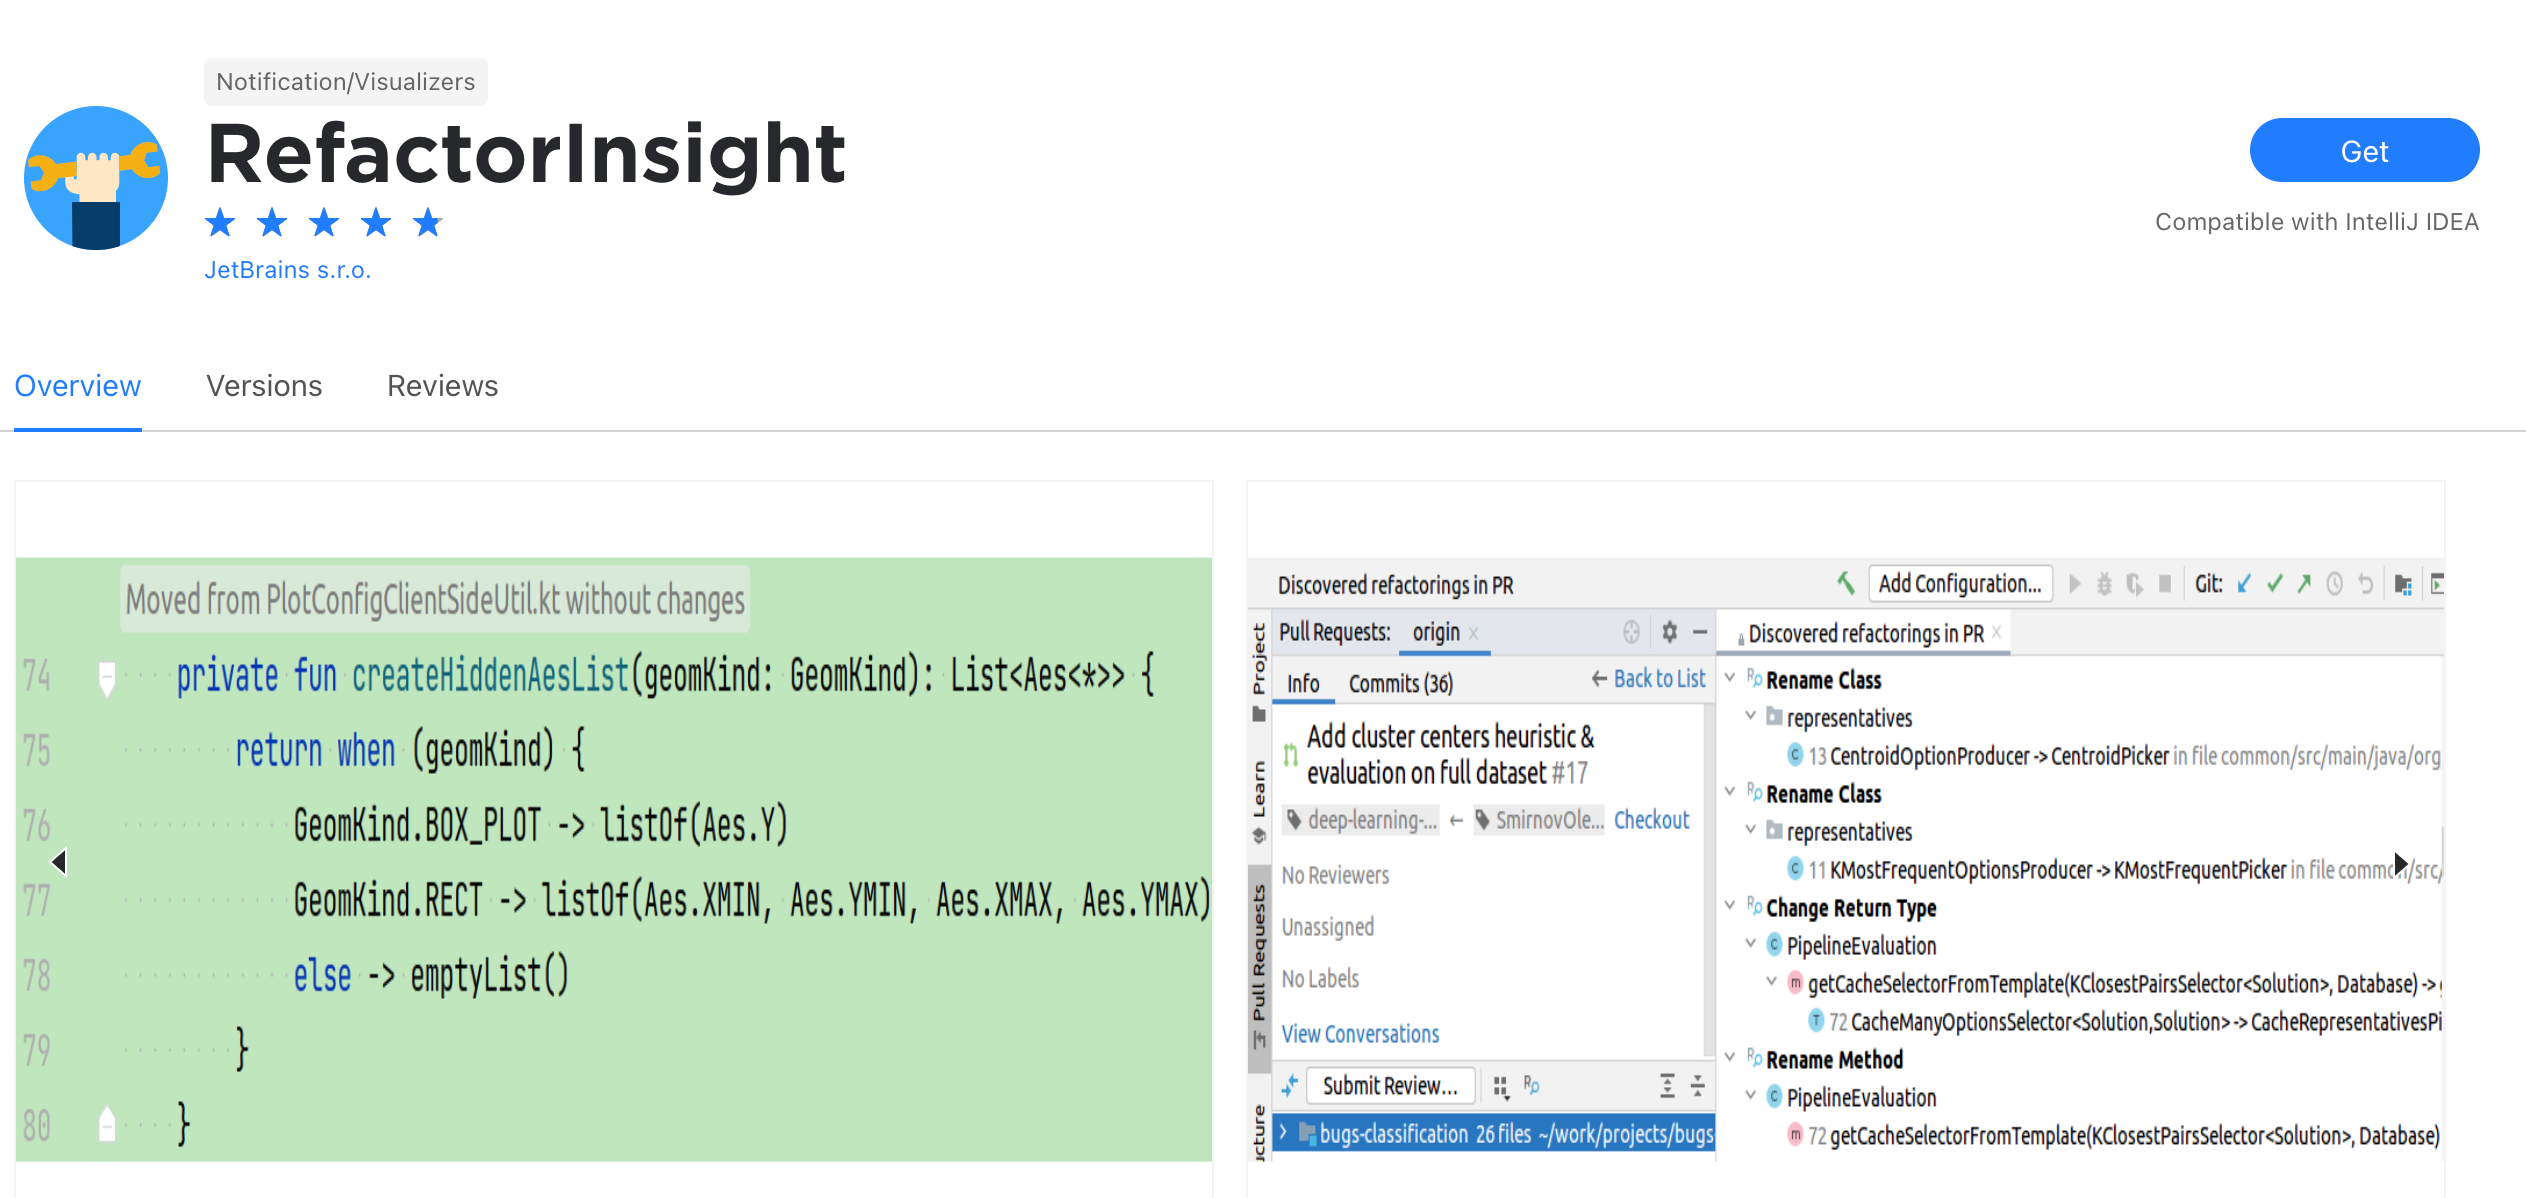Screen dimensions: 2526x1198
Task: Open the Versions tab
Action: 263,386
